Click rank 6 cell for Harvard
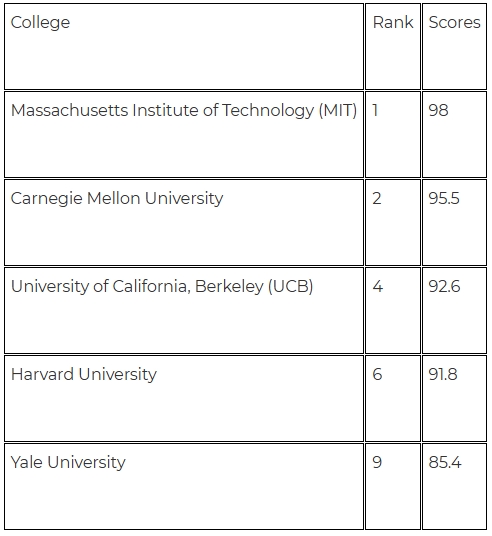492x536 pixels. pos(393,399)
